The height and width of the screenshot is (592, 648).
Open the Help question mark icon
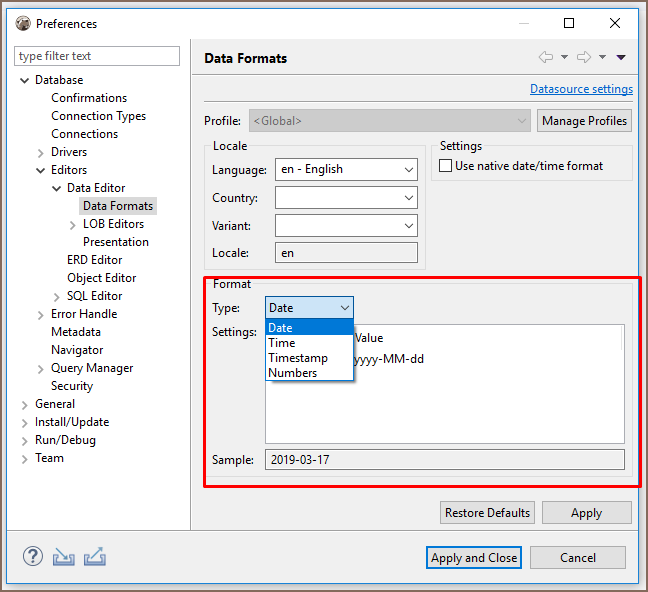(33, 556)
